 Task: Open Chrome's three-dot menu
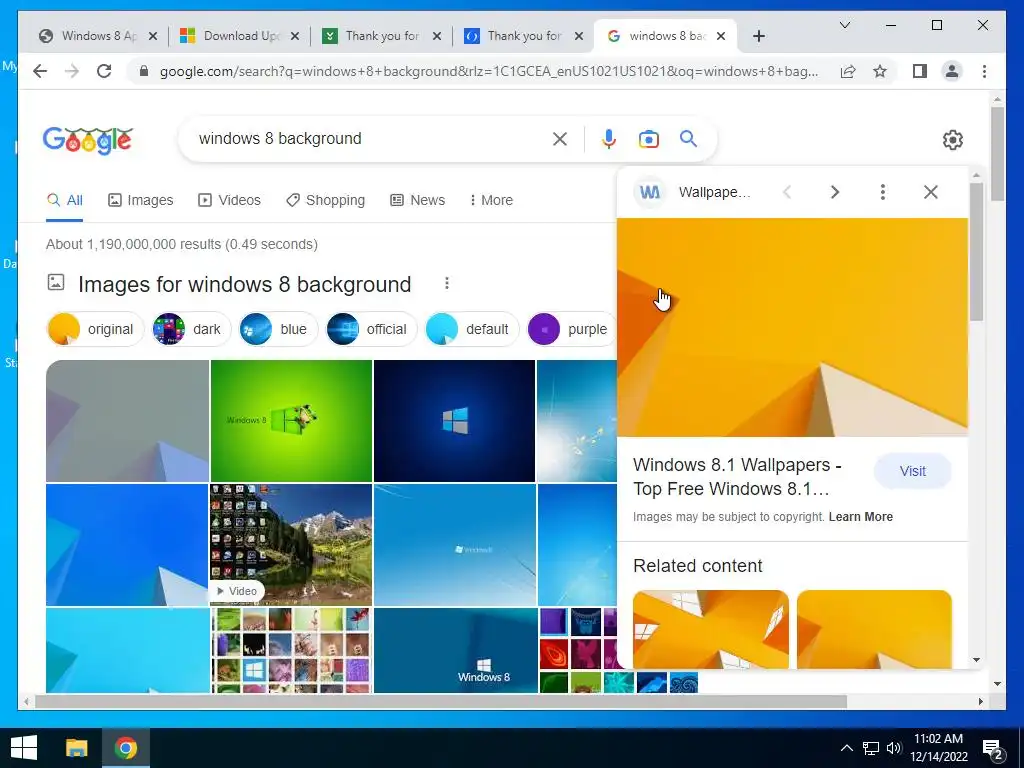984,71
